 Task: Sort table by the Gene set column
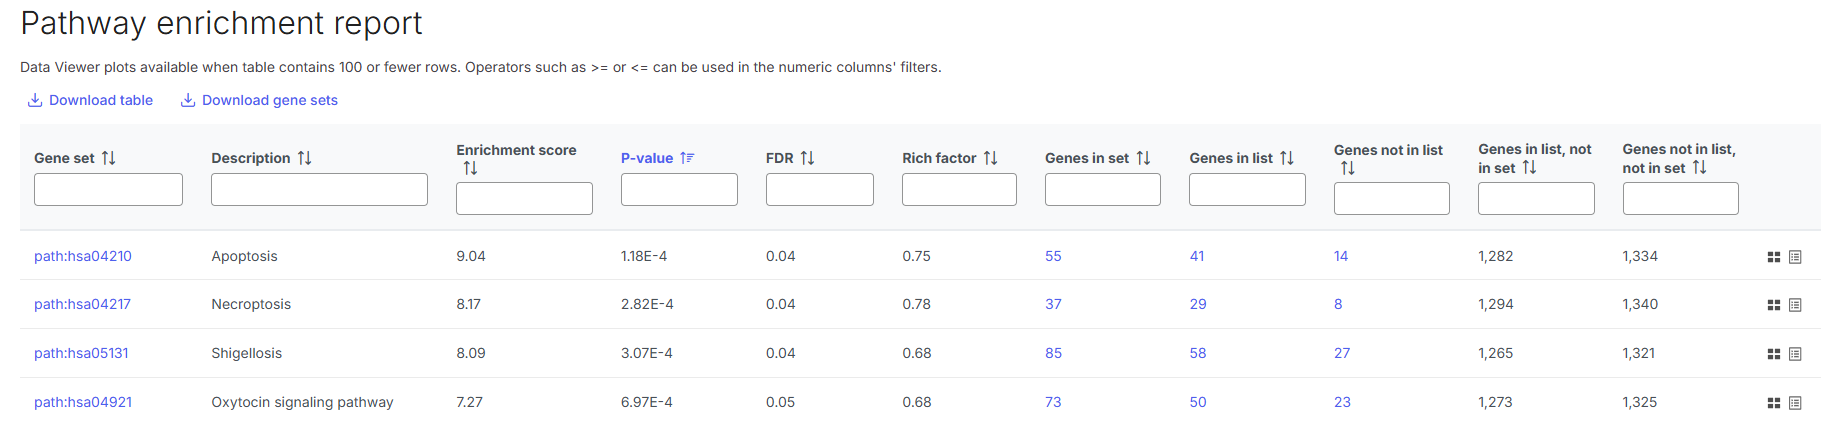pyautogui.click(x=109, y=158)
